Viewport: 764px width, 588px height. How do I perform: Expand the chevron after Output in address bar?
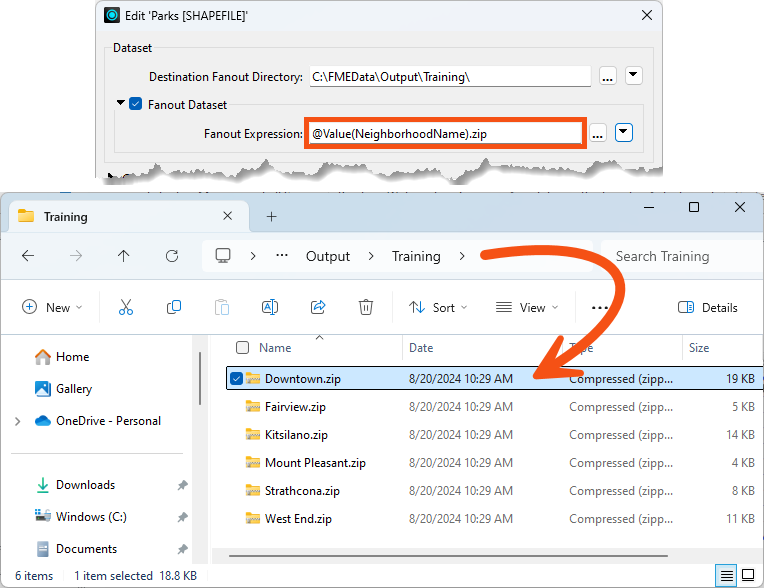(371, 256)
